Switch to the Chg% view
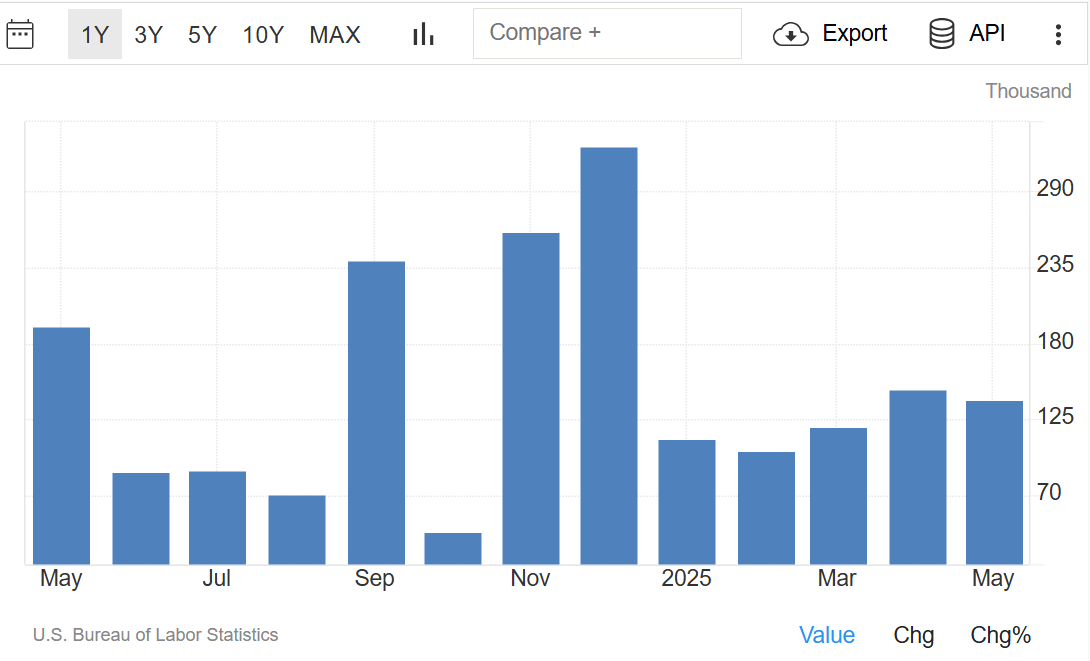 point(1000,635)
